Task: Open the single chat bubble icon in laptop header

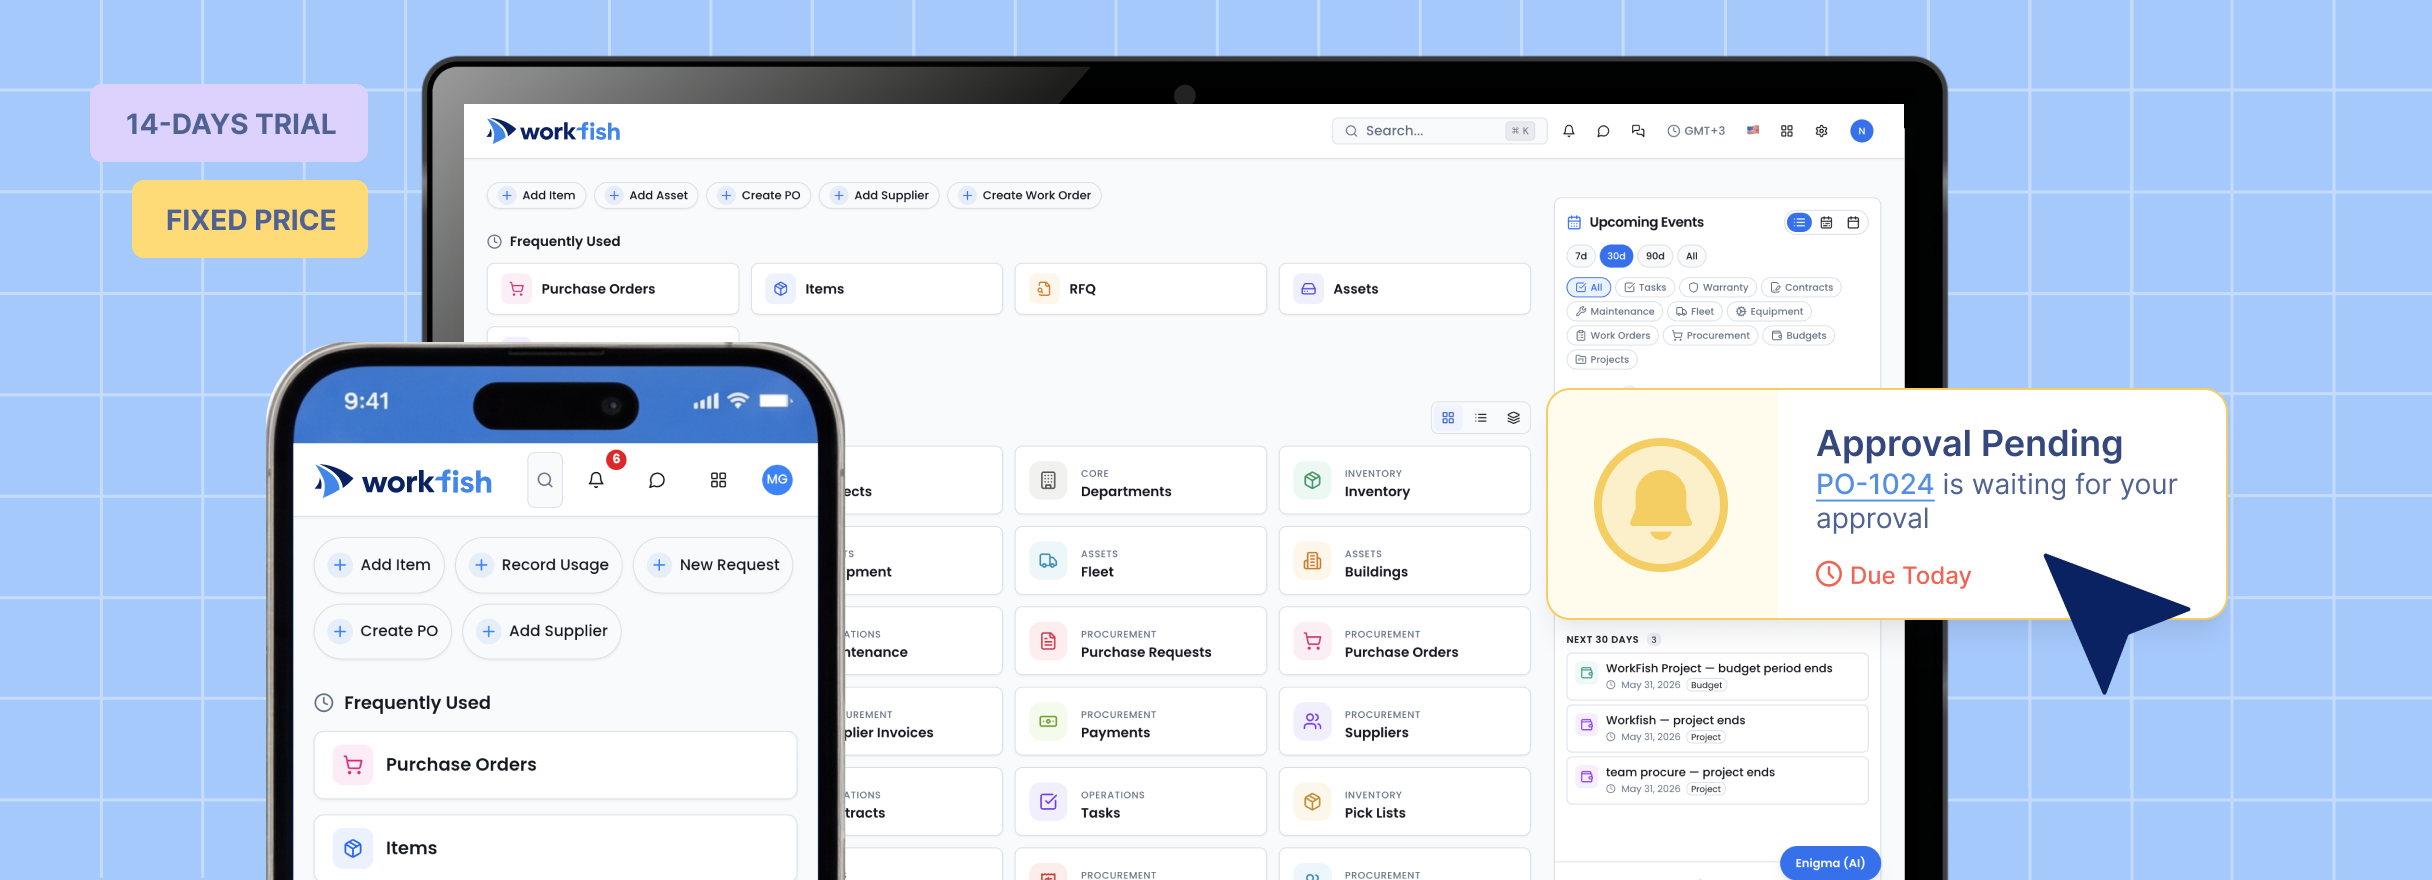Action: (x=1603, y=131)
